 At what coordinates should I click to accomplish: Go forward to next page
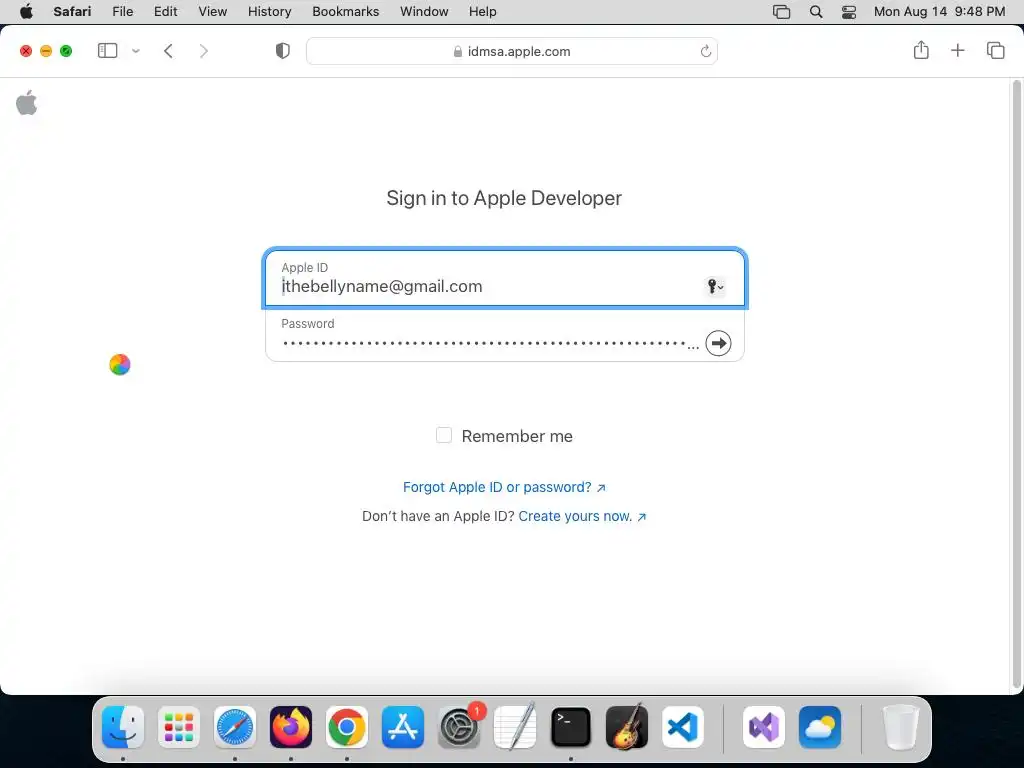pos(204,51)
